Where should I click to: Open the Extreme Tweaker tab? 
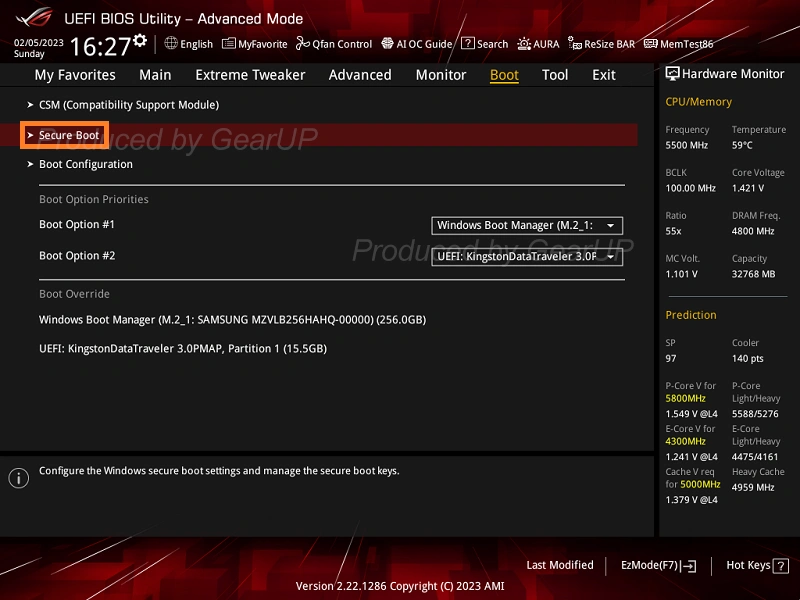click(x=250, y=75)
